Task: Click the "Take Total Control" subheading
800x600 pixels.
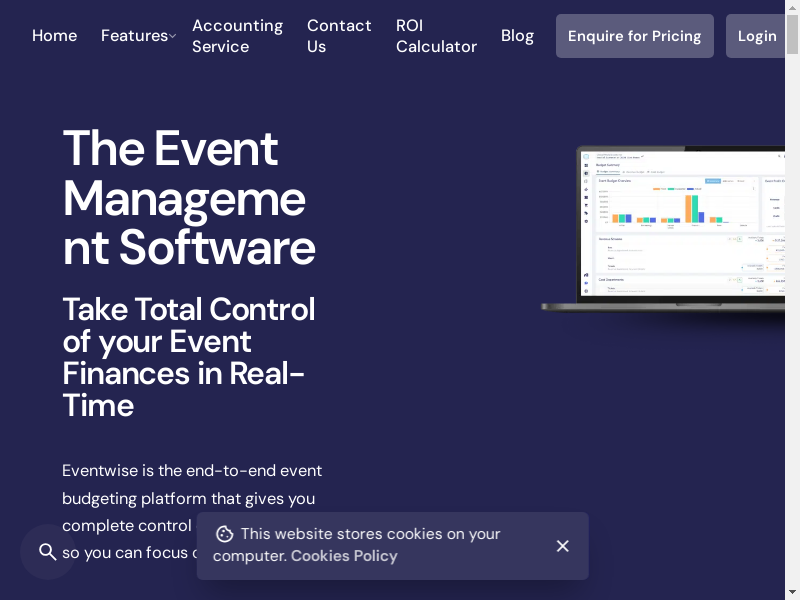Action: 189,356
